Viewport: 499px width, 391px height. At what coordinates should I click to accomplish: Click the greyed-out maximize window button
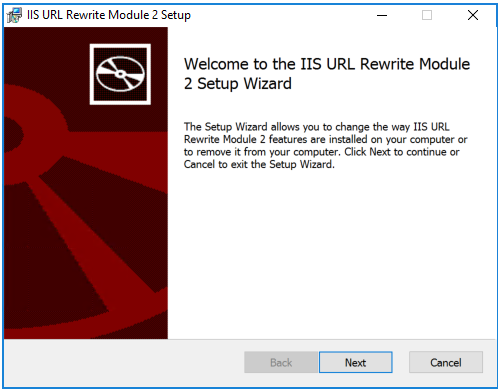click(x=427, y=15)
